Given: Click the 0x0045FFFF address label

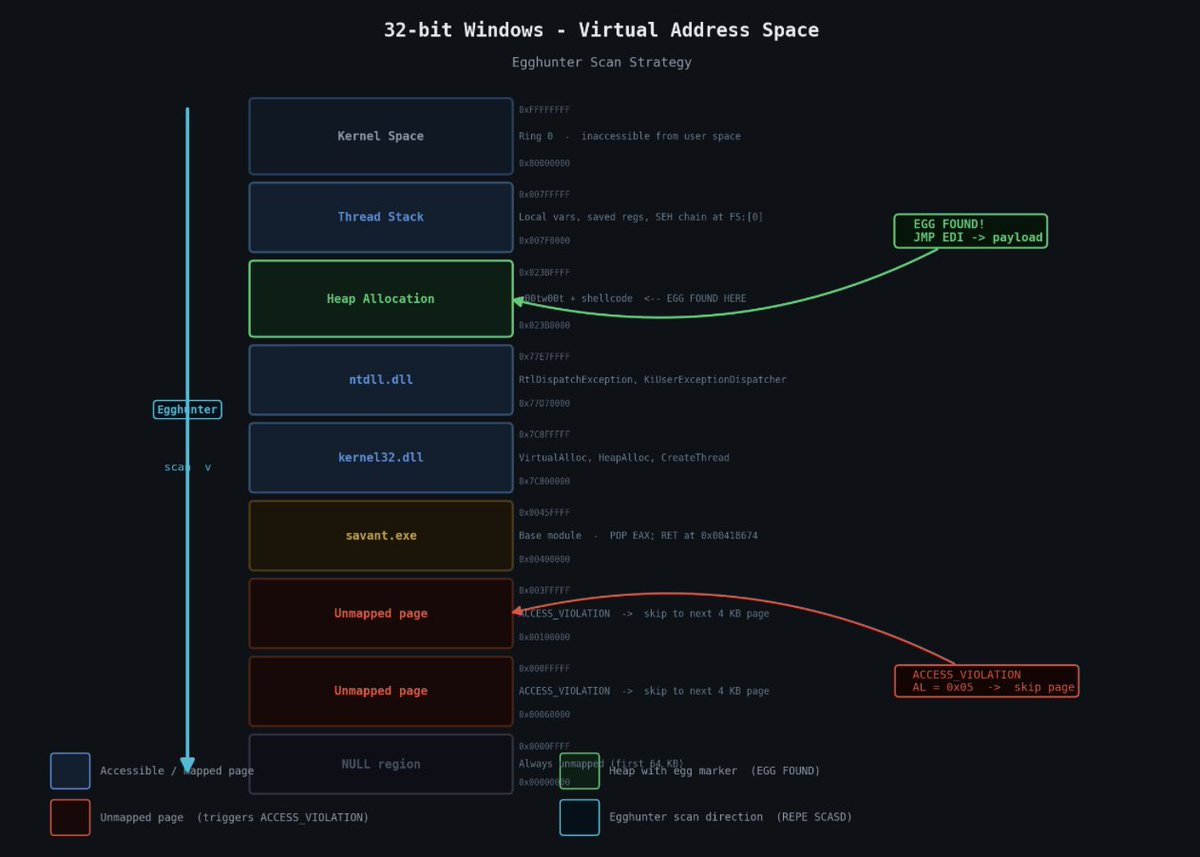Looking at the screenshot, I should tap(544, 513).
